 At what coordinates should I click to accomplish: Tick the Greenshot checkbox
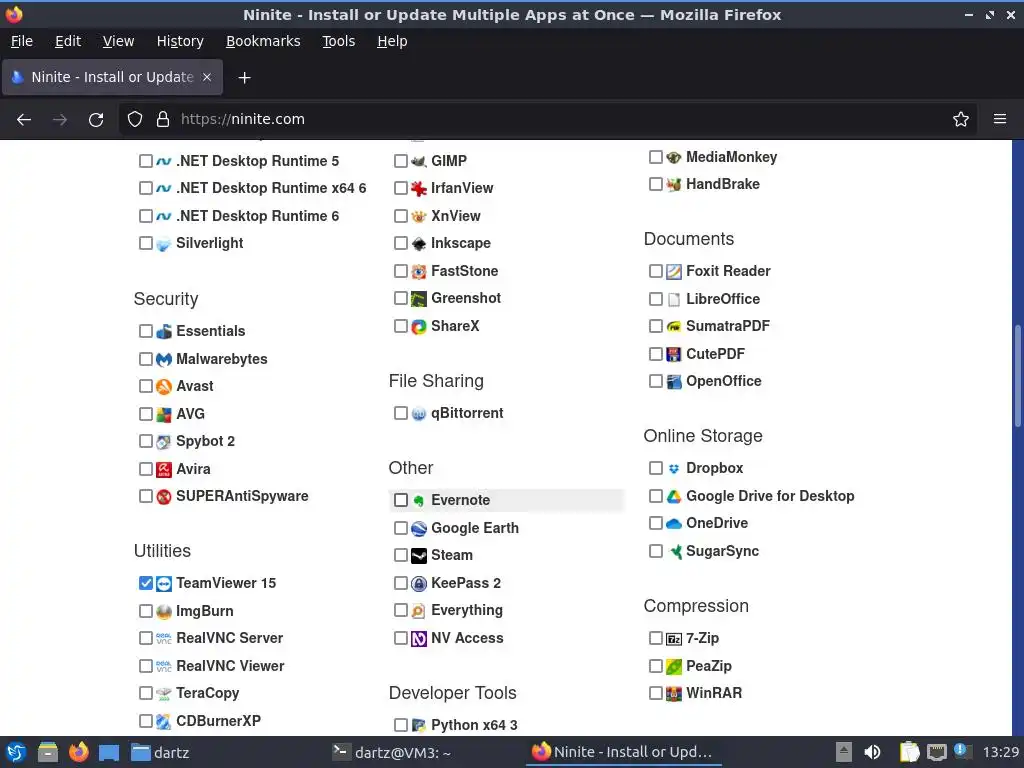pyautogui.click(x=401, y=298)
